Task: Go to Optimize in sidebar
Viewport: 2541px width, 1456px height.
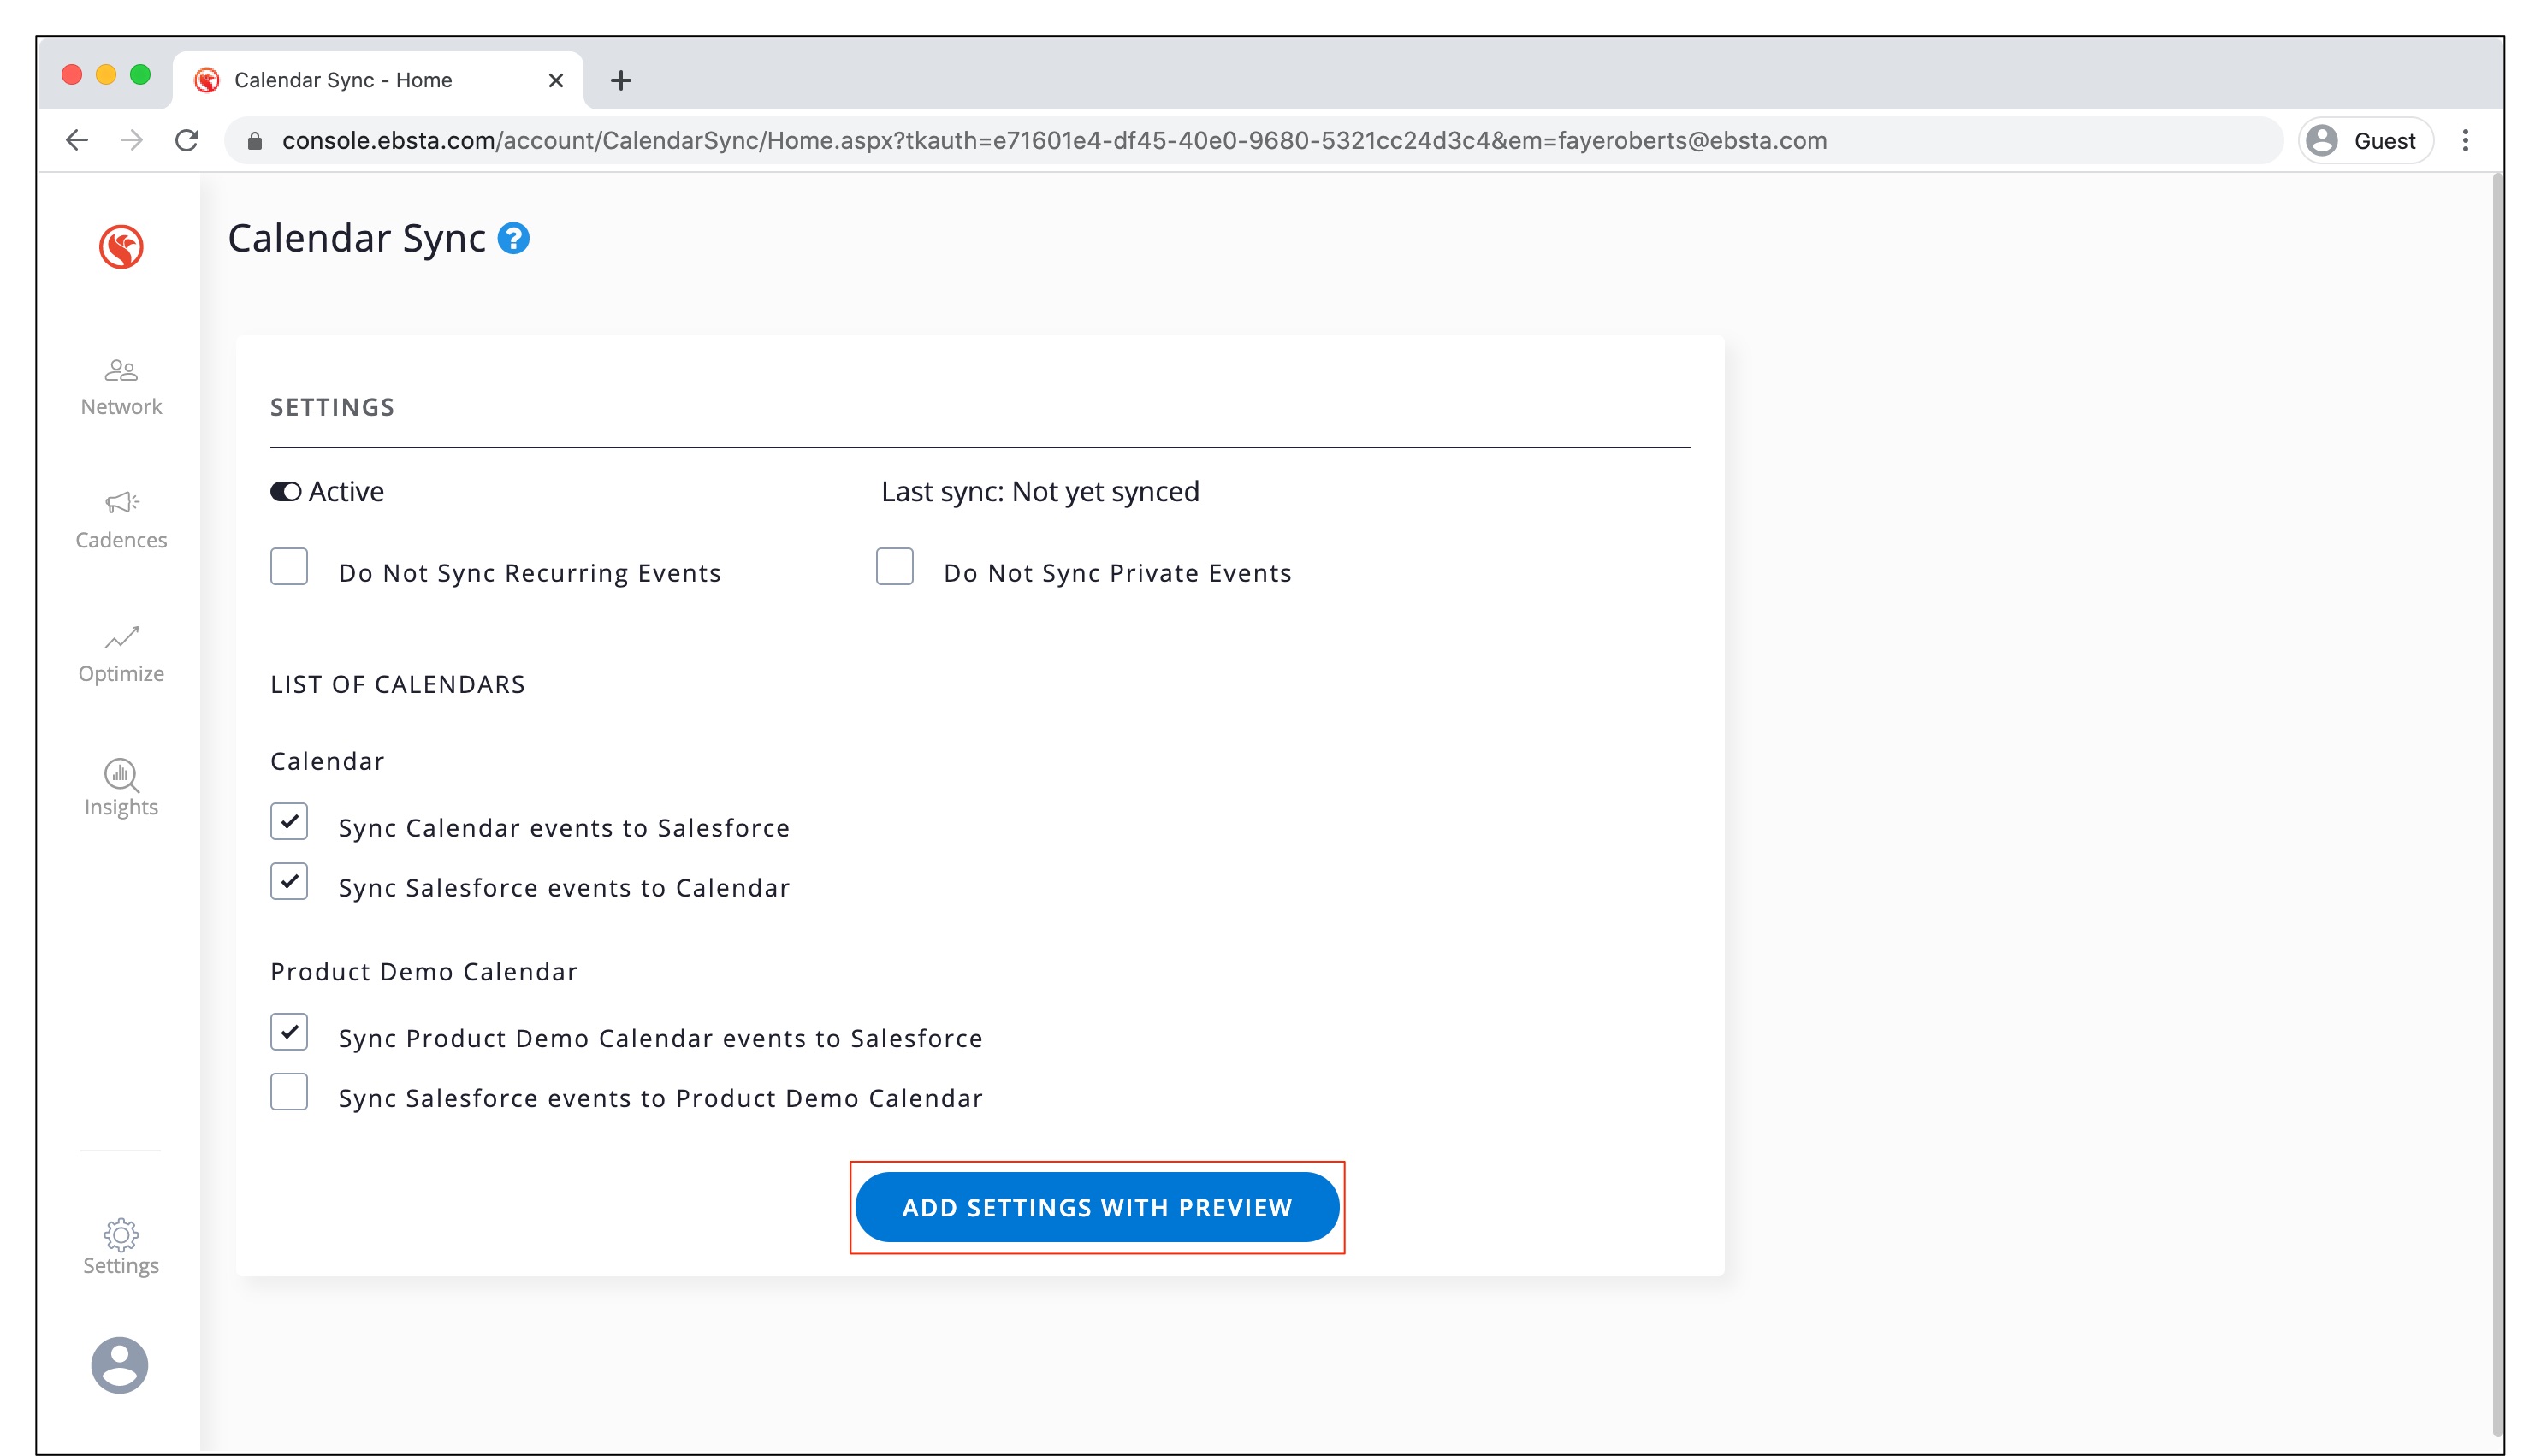Action: click(121, 653)
